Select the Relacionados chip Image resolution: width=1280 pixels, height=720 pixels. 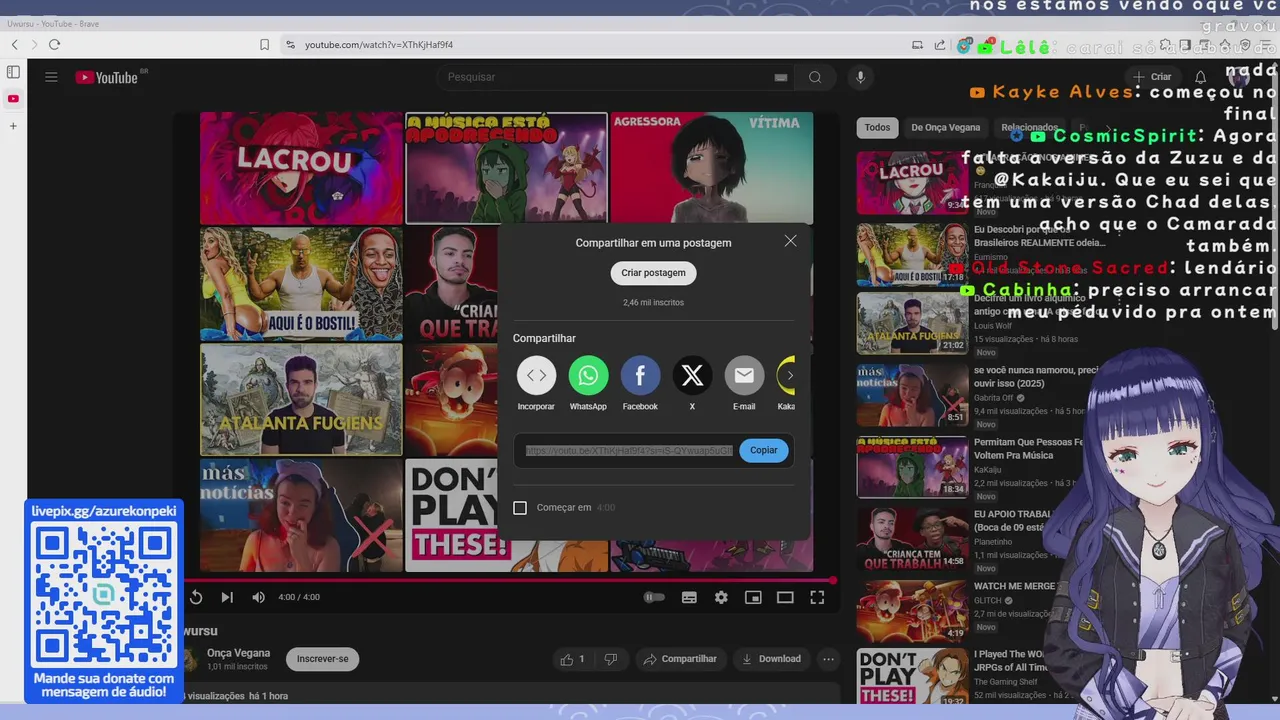(1029, 127)
